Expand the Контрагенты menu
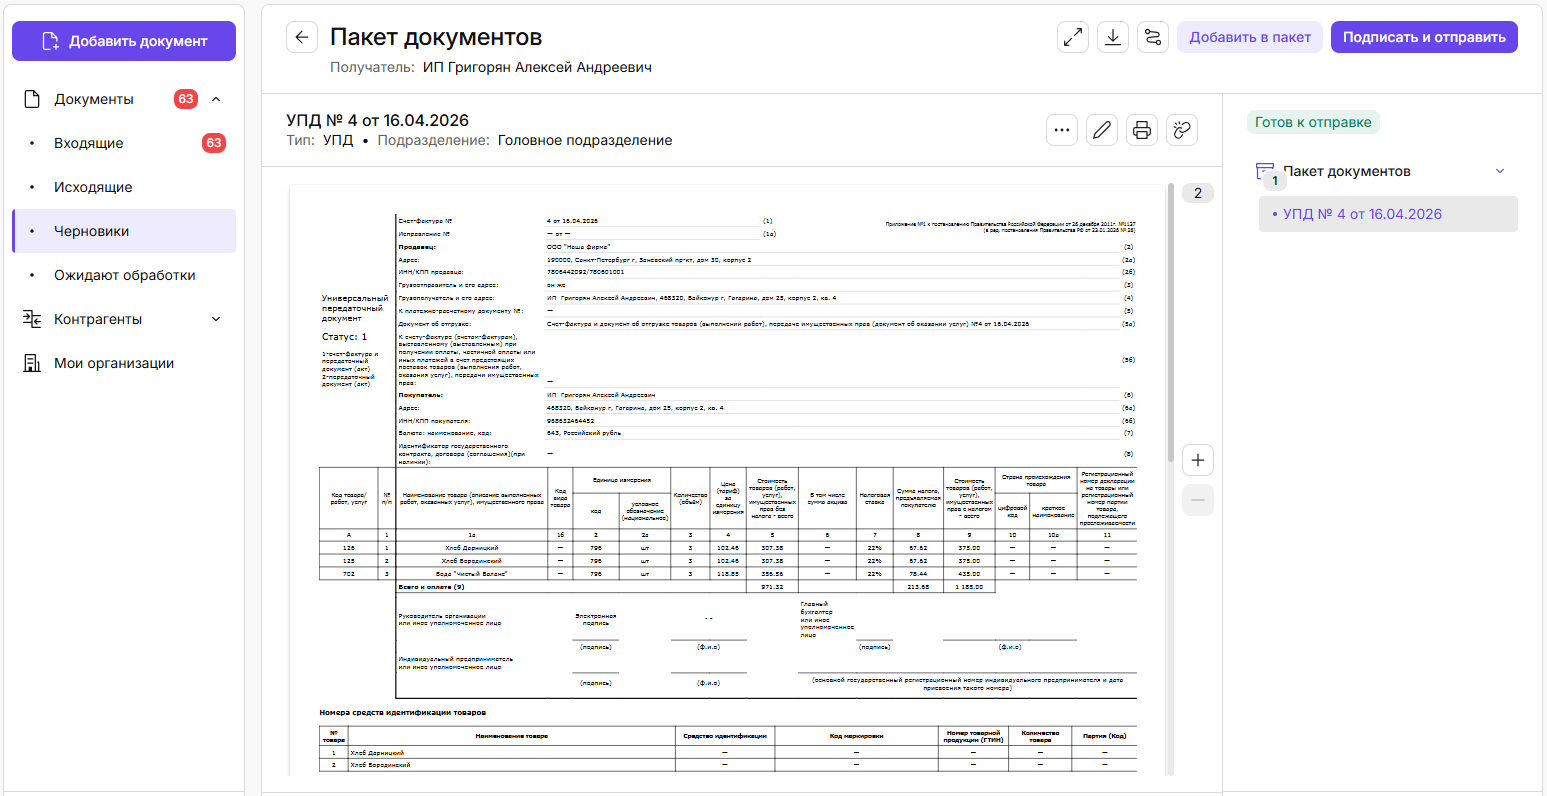Image resolution: width=1547 pixels, height=796 pixels. (x=216, y=319)
